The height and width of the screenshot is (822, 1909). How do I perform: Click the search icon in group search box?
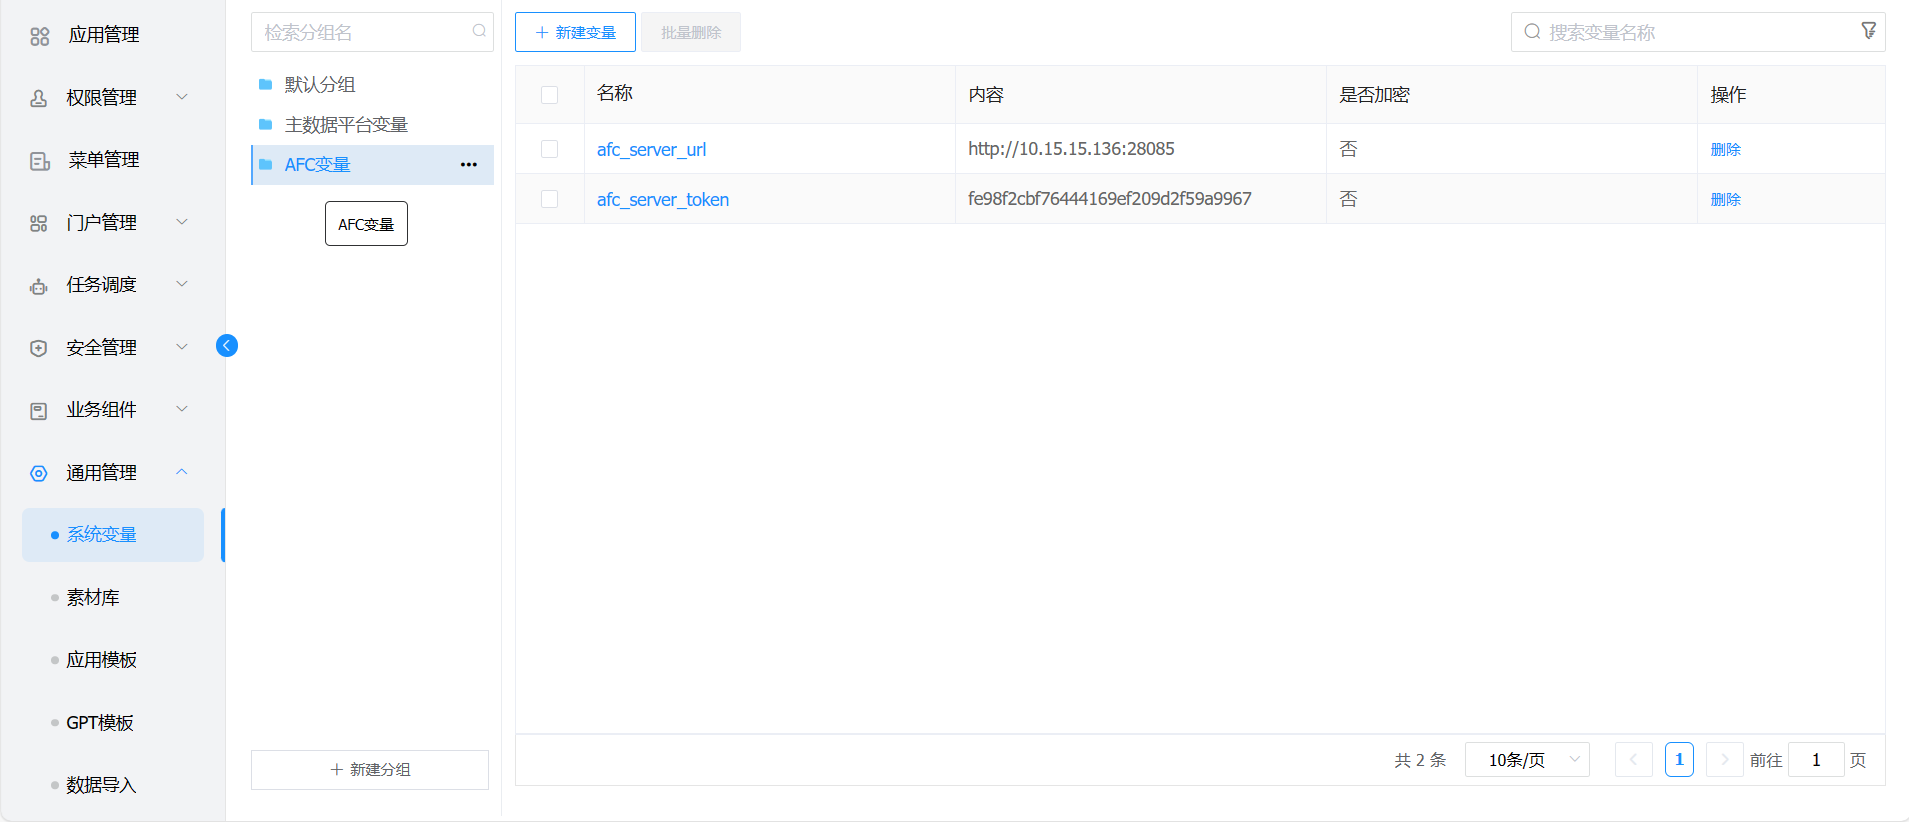(x=479, y=31)
